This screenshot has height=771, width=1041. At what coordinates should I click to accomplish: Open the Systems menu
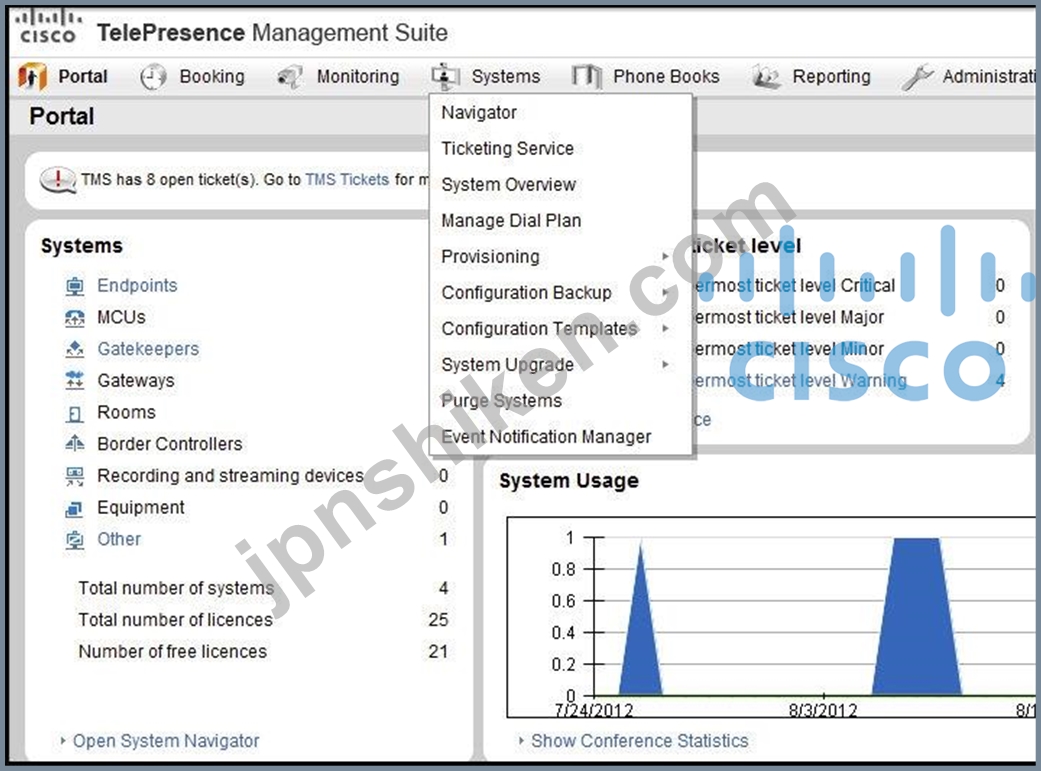tap(506, 77)
